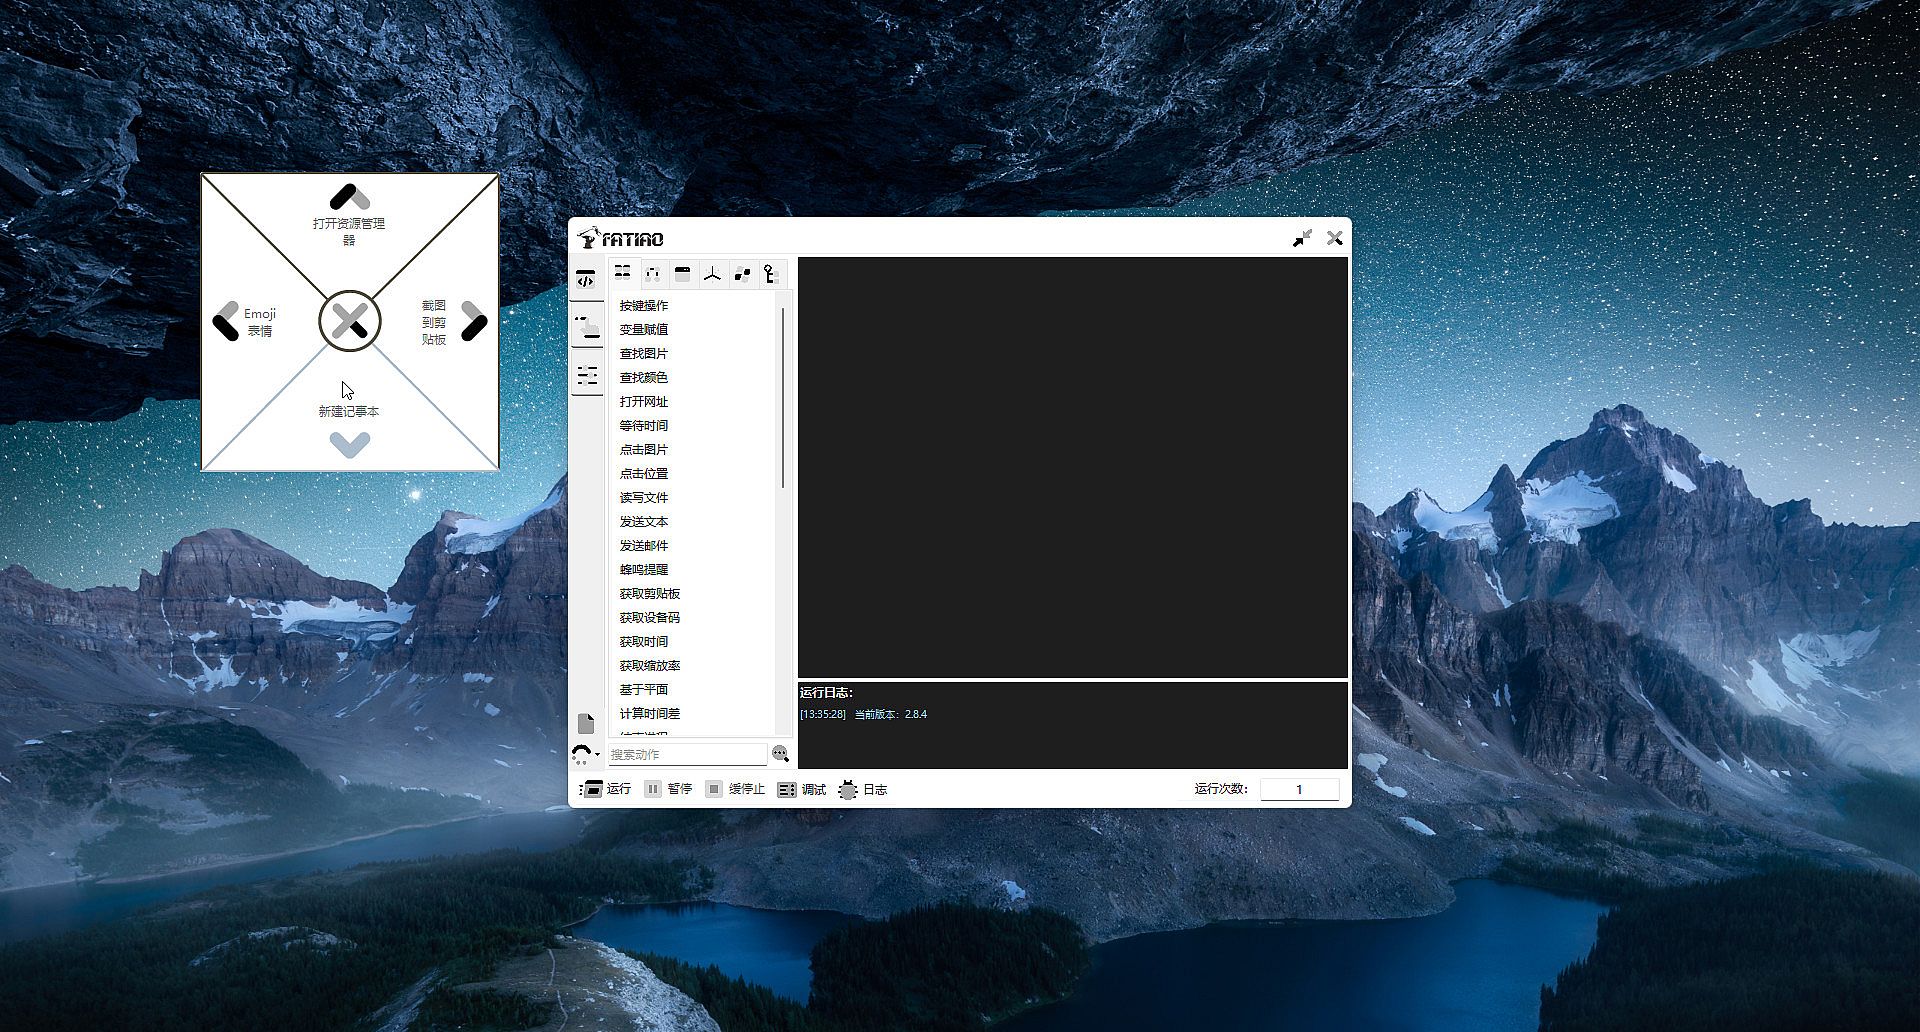The image size is (1920, 1032).
Task: Switch to the loop flow tab
Action: [653, 273]
